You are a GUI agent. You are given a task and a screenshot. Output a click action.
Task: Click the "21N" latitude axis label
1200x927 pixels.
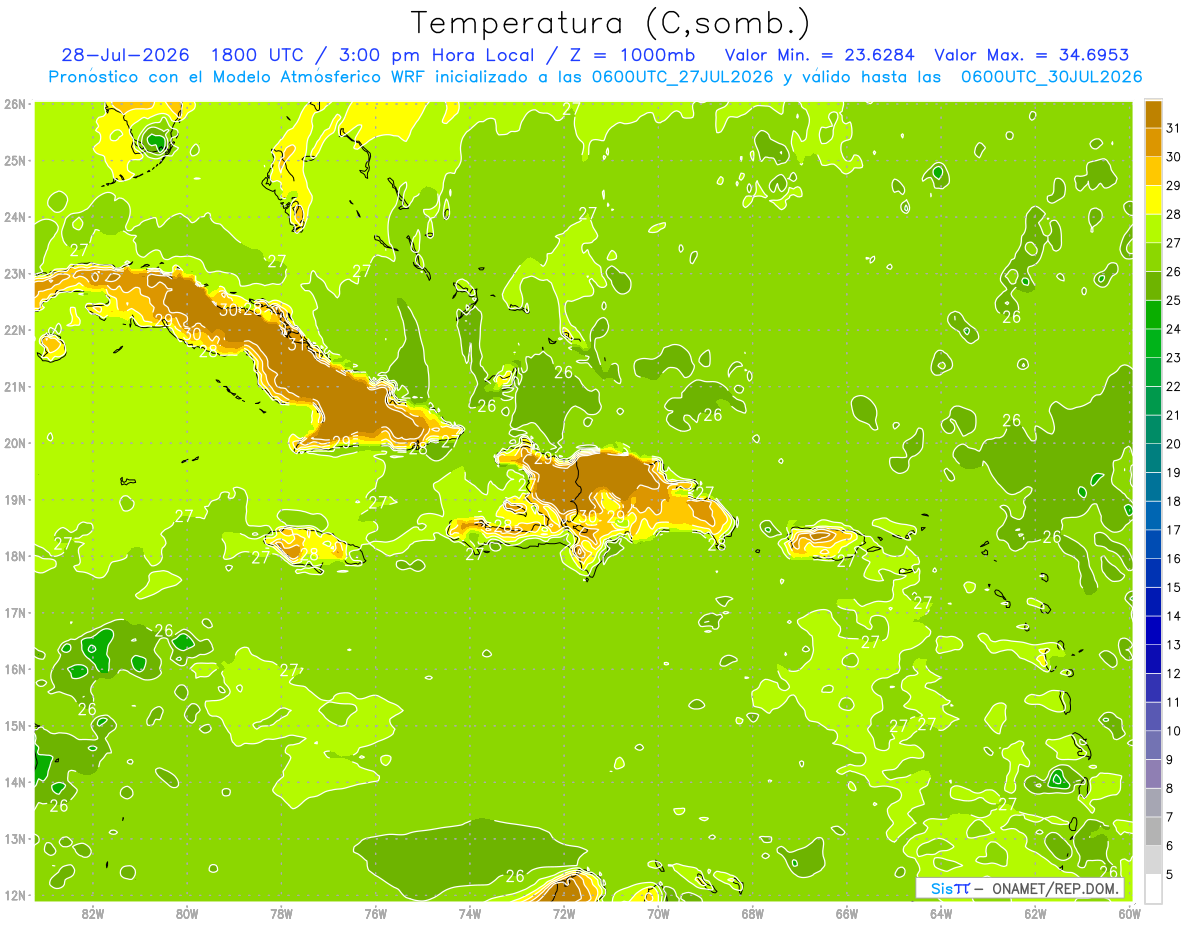(x=15, y=387)
